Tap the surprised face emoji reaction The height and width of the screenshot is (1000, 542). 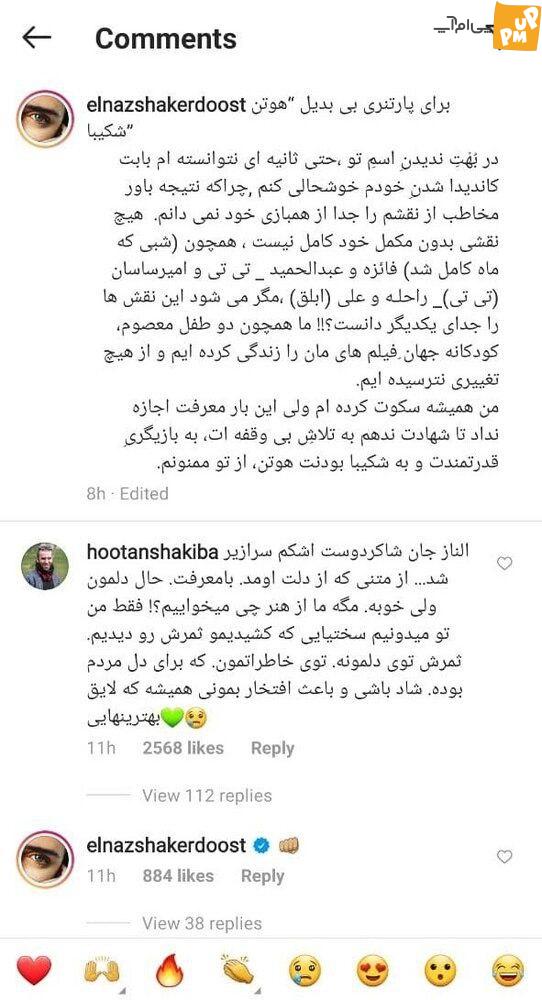point(441,971)
